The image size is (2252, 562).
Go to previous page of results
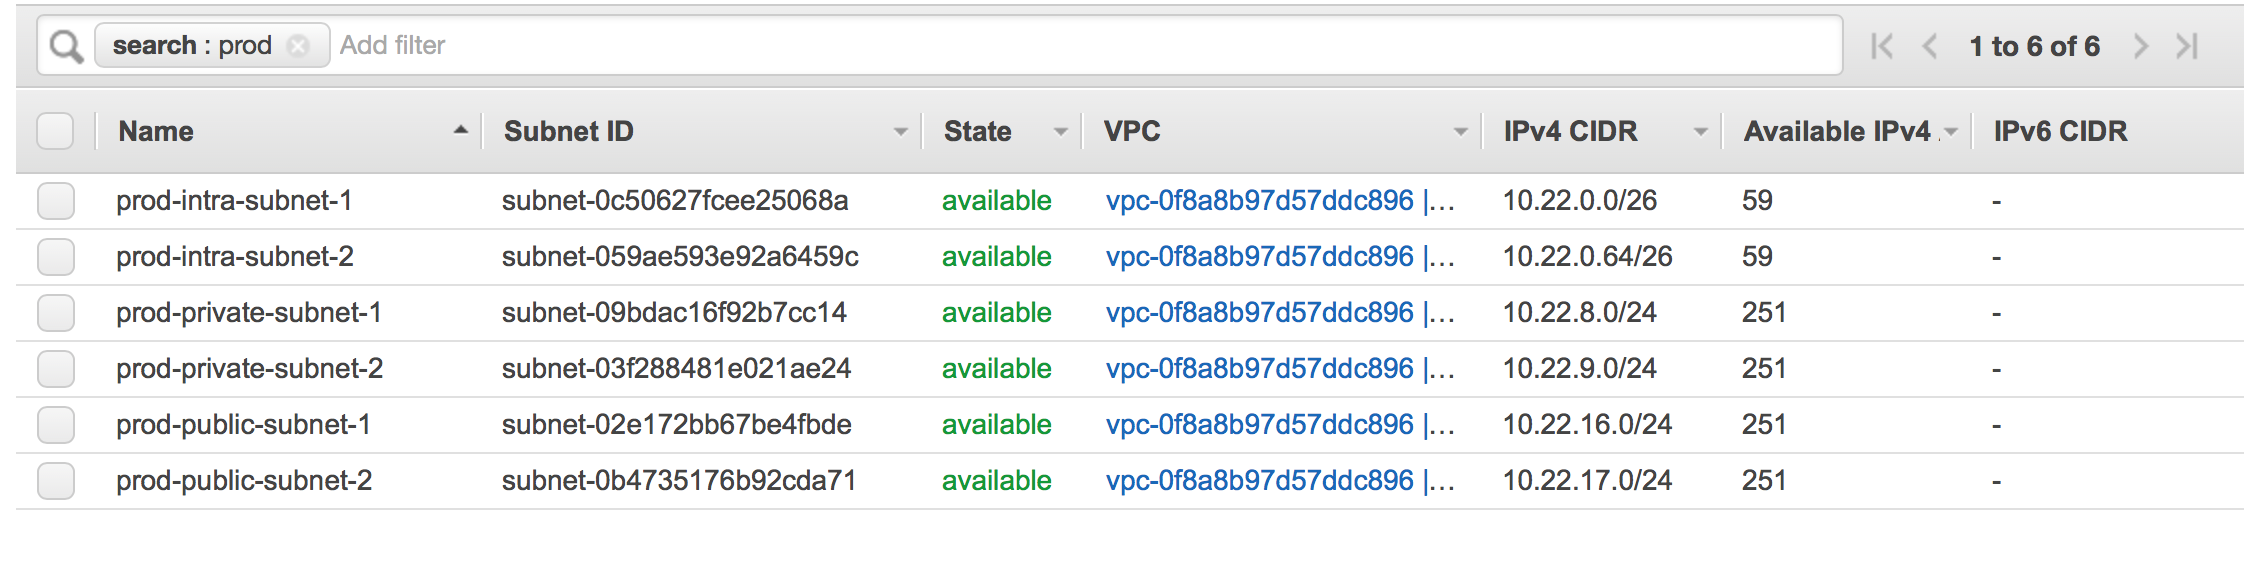click(1930, 46)
